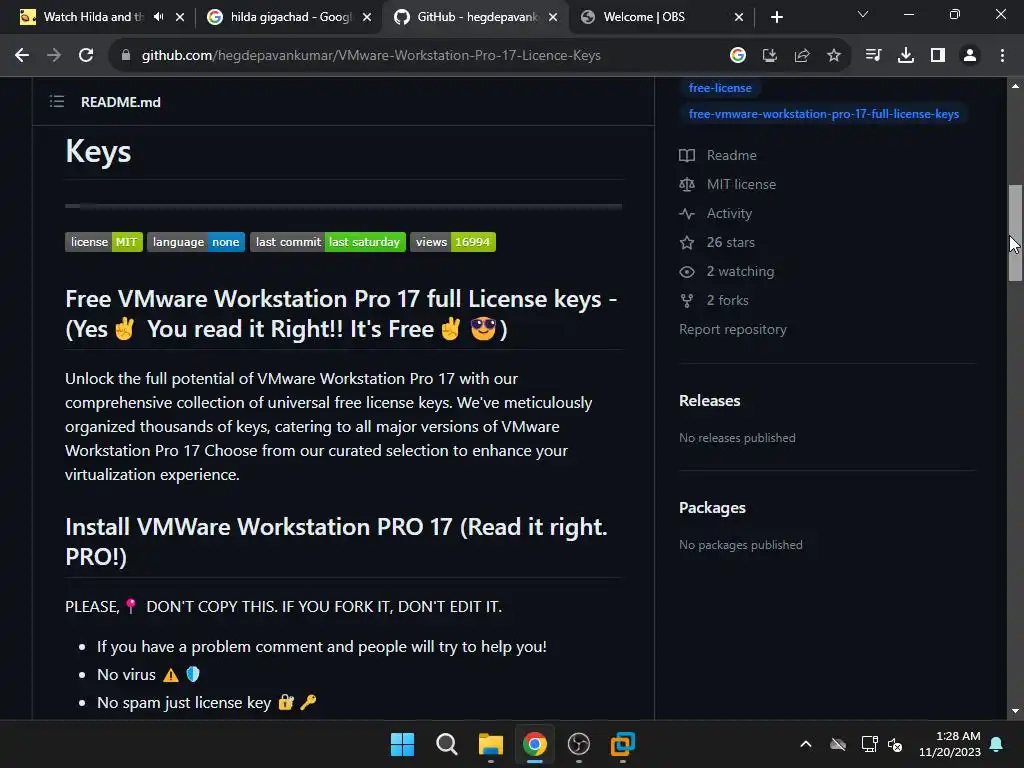Mute the Watch Hilda tab audio icon
1024x768 pixels.
pyautogui.click(x=159, y=17)
